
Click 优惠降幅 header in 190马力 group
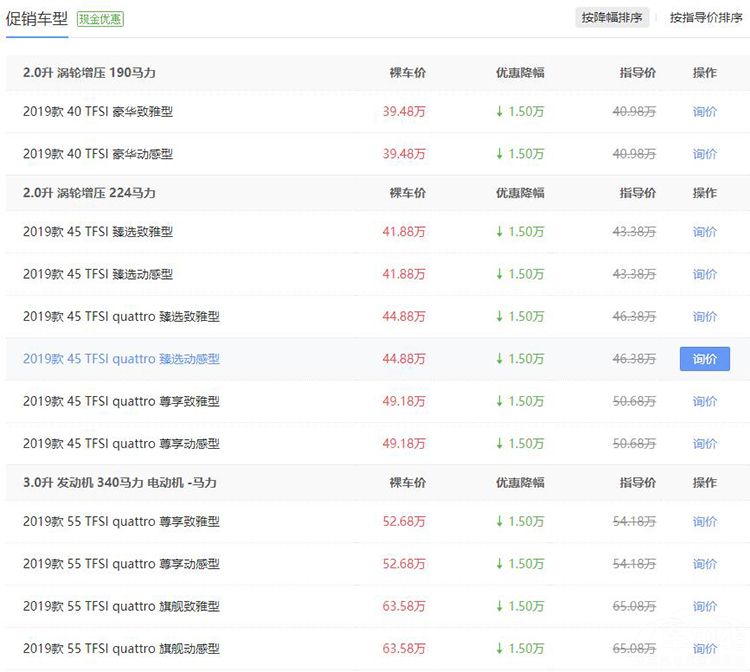520,73
